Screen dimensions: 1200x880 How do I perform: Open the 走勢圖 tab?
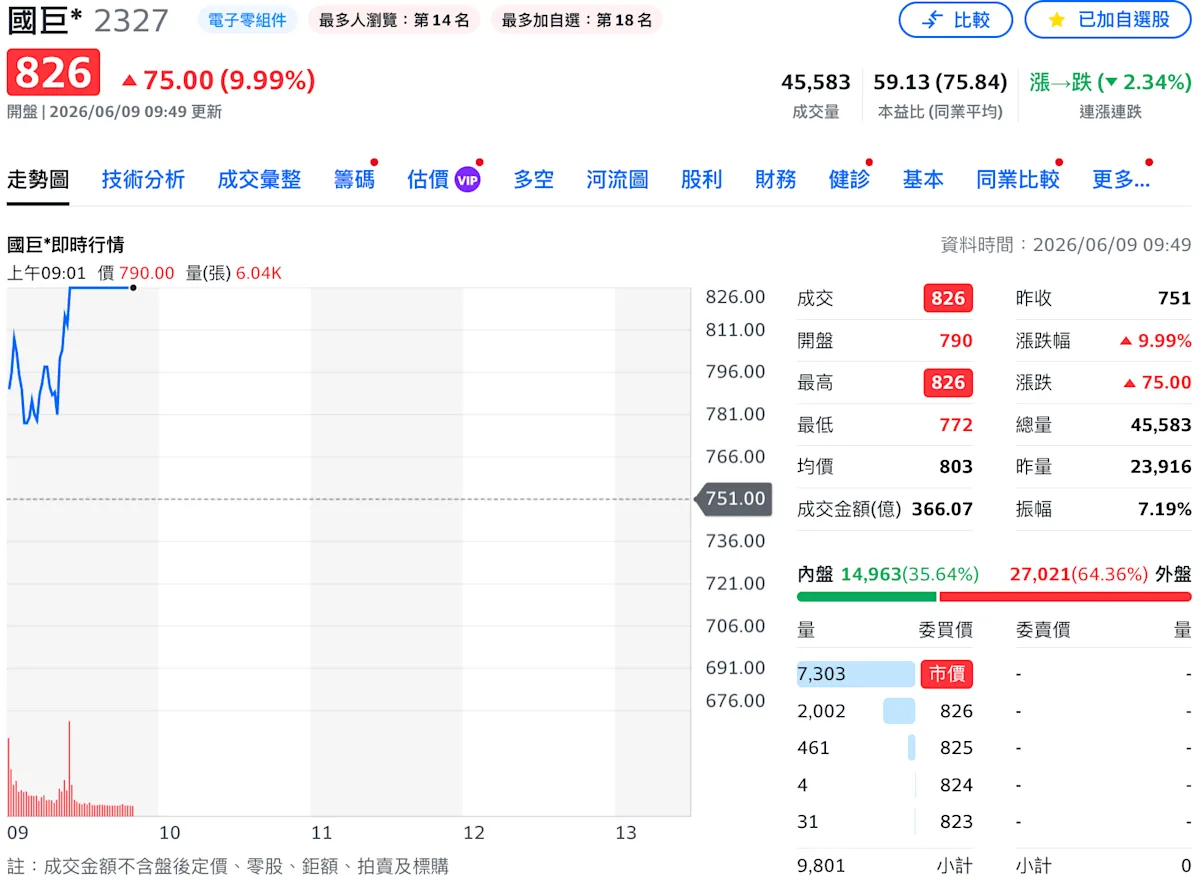(x=38, y=180)
